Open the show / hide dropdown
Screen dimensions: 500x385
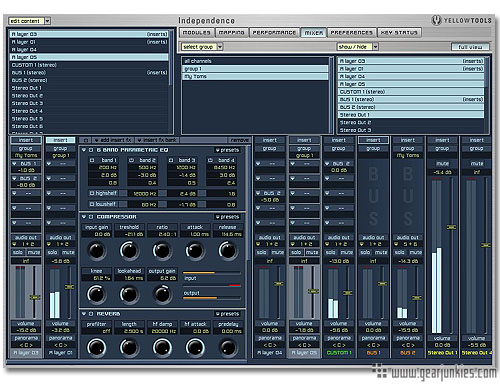point(375,47)
